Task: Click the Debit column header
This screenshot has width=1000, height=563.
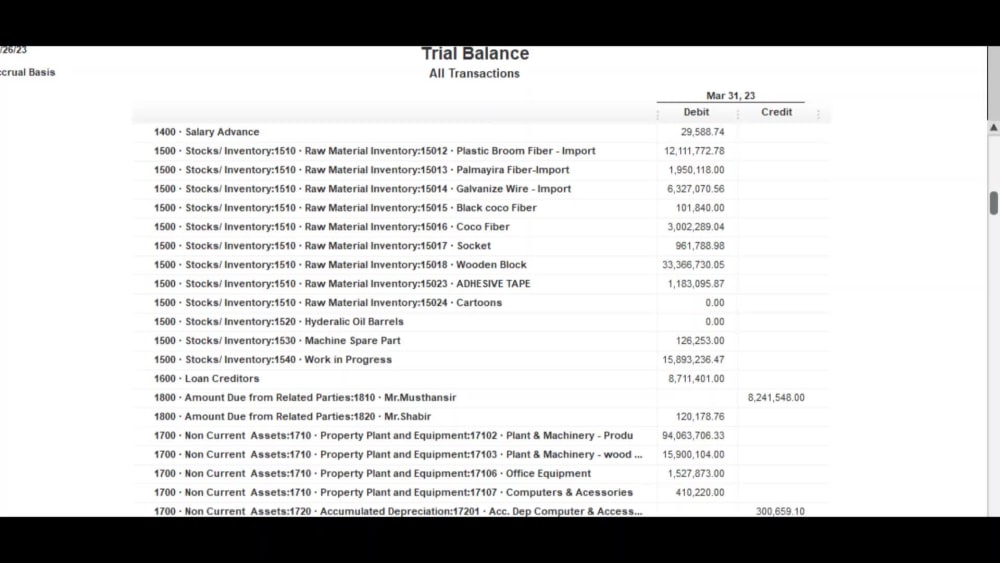Action: pyautogui.click(x=696, y=112)
